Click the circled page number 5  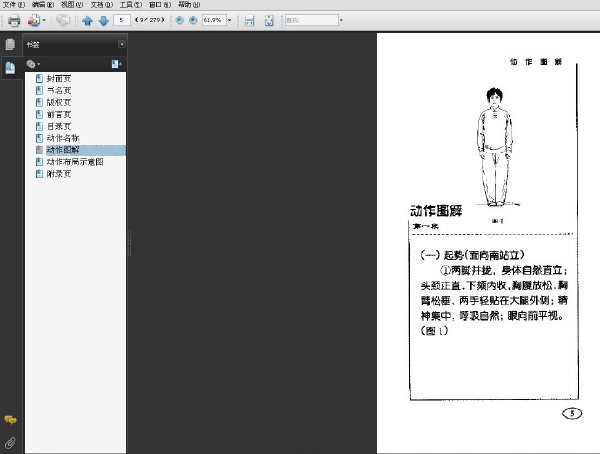[572, 413]
